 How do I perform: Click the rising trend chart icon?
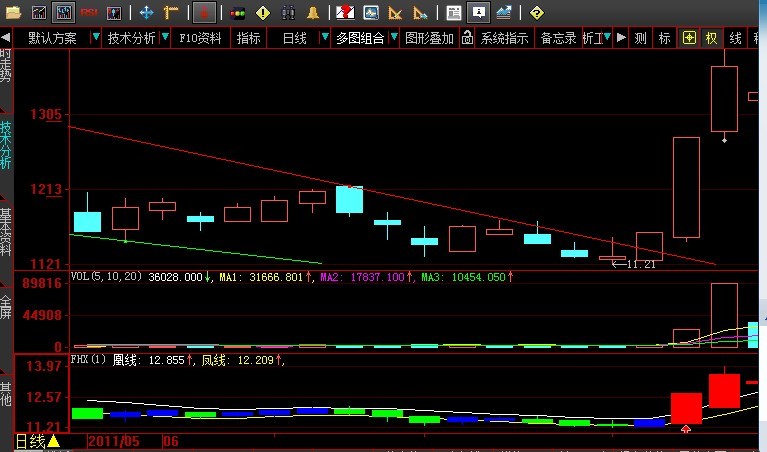504,13
